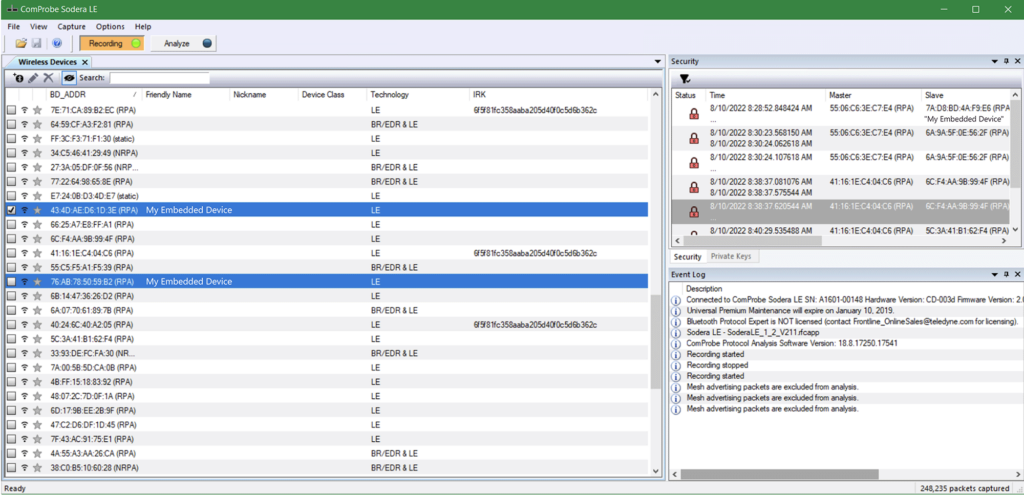
Task: Open the Help menu
Action: pyautogui.click(x=143, y=27)
